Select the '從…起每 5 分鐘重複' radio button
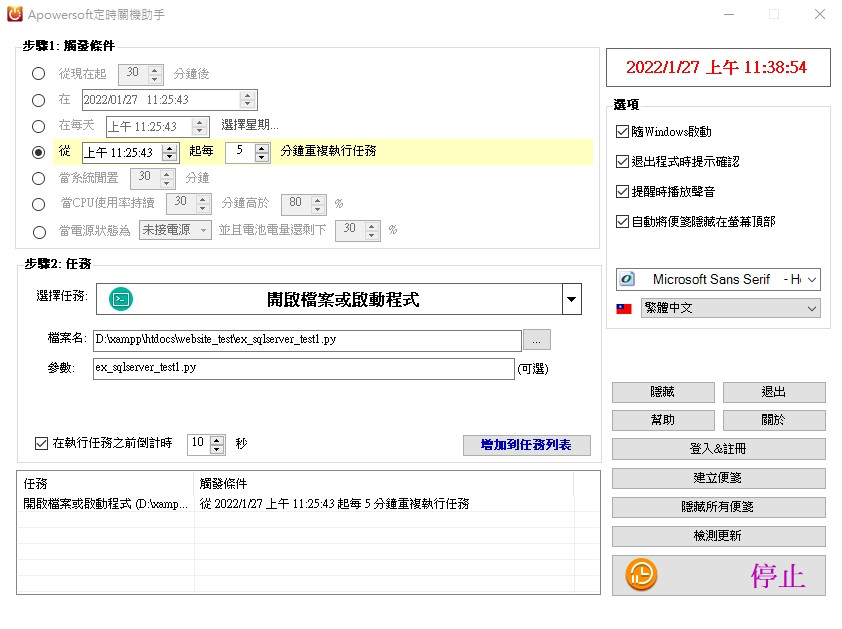 tap(38, 153)
